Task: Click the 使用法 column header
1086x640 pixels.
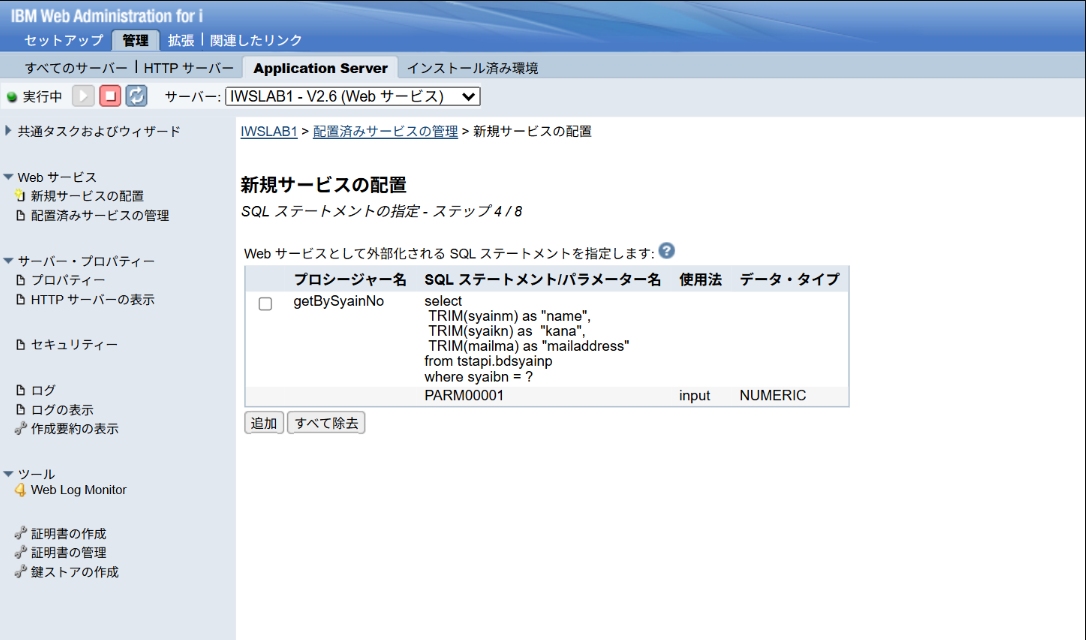Action: pos(700,279)
